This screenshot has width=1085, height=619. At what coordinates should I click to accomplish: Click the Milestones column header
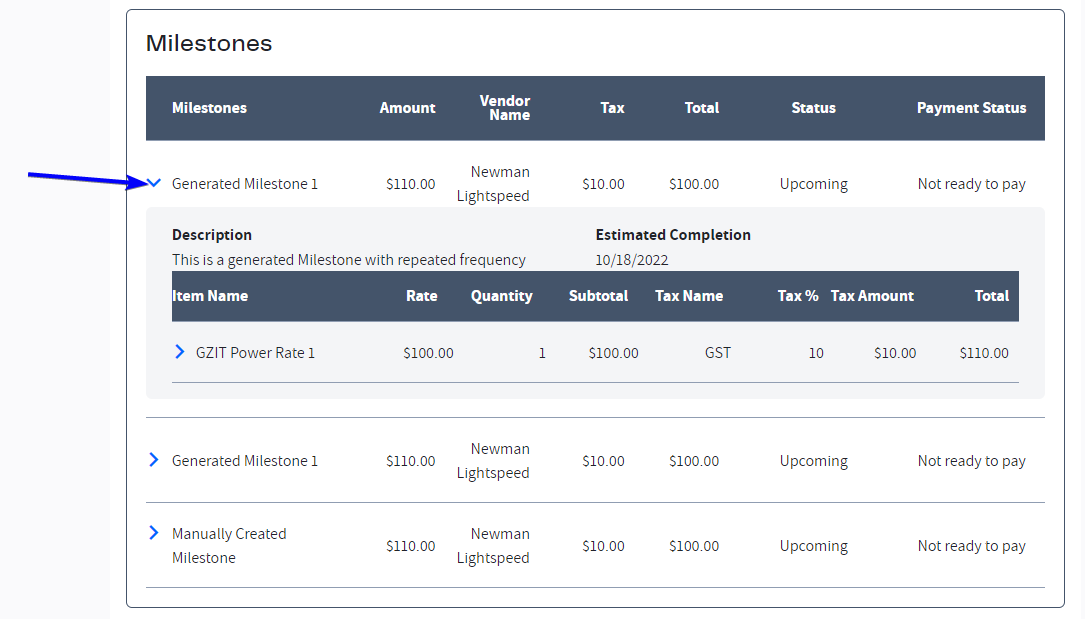point(209,108)
